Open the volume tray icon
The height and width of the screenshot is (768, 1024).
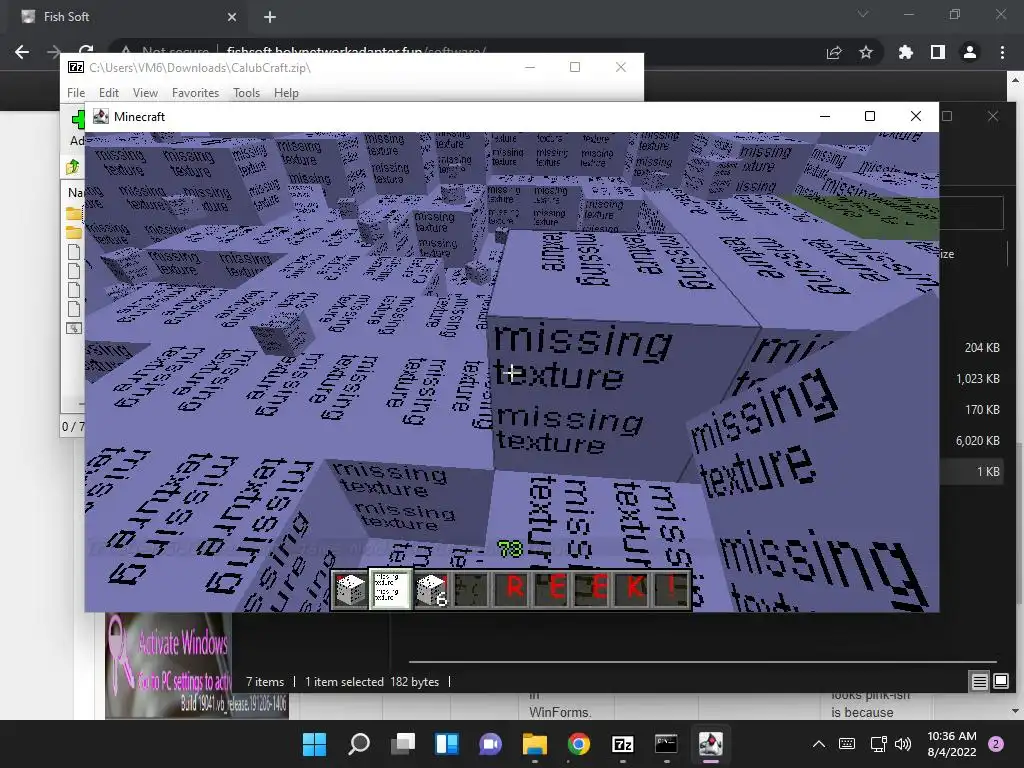coord(903,744)
